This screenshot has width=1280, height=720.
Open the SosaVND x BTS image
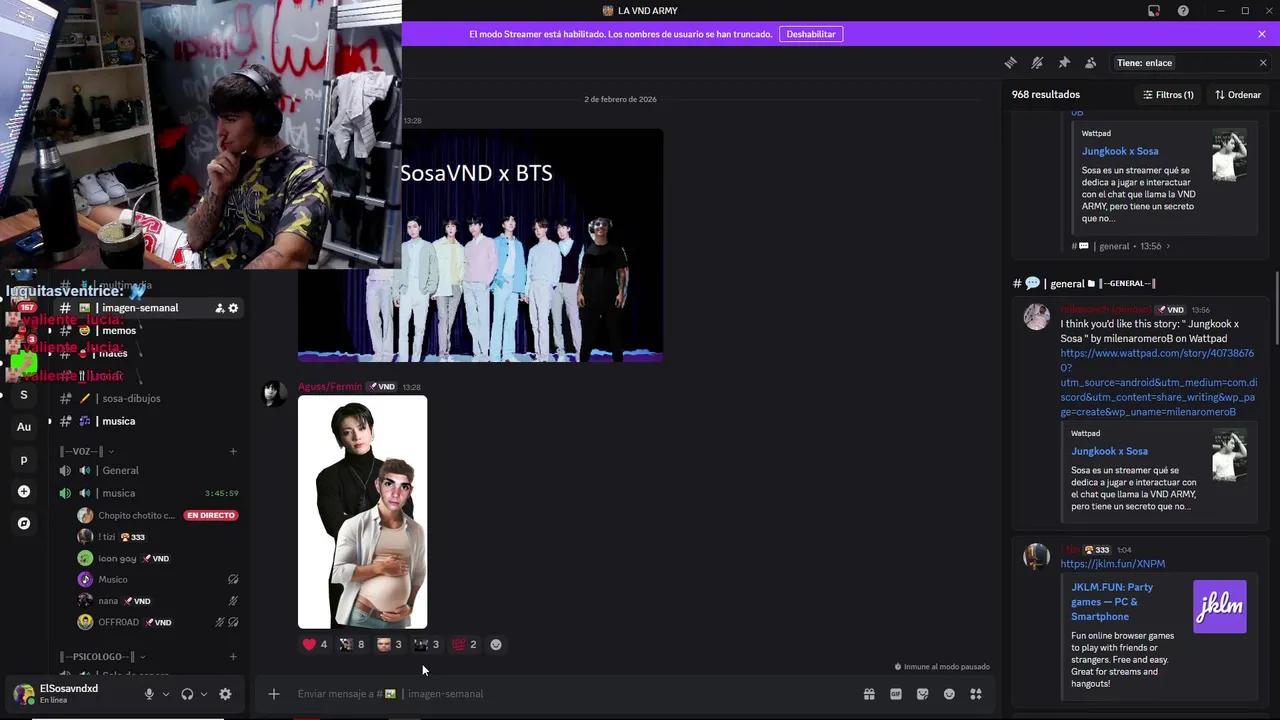coord(480,245)
